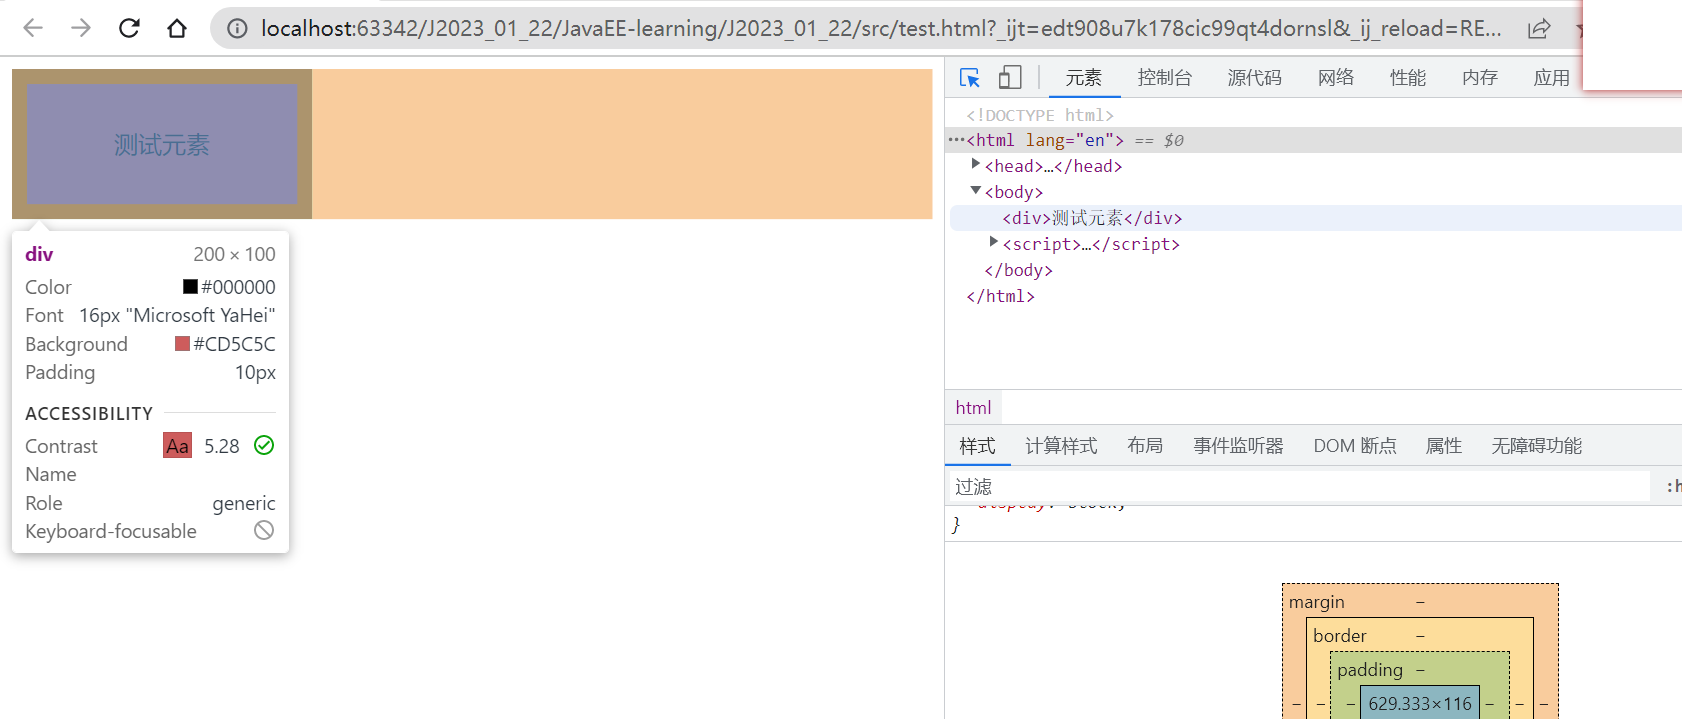Open the 布局 (Layout) sub-tab
This screenshot has height=719, width=1682.
click(x=1145, y=446)
